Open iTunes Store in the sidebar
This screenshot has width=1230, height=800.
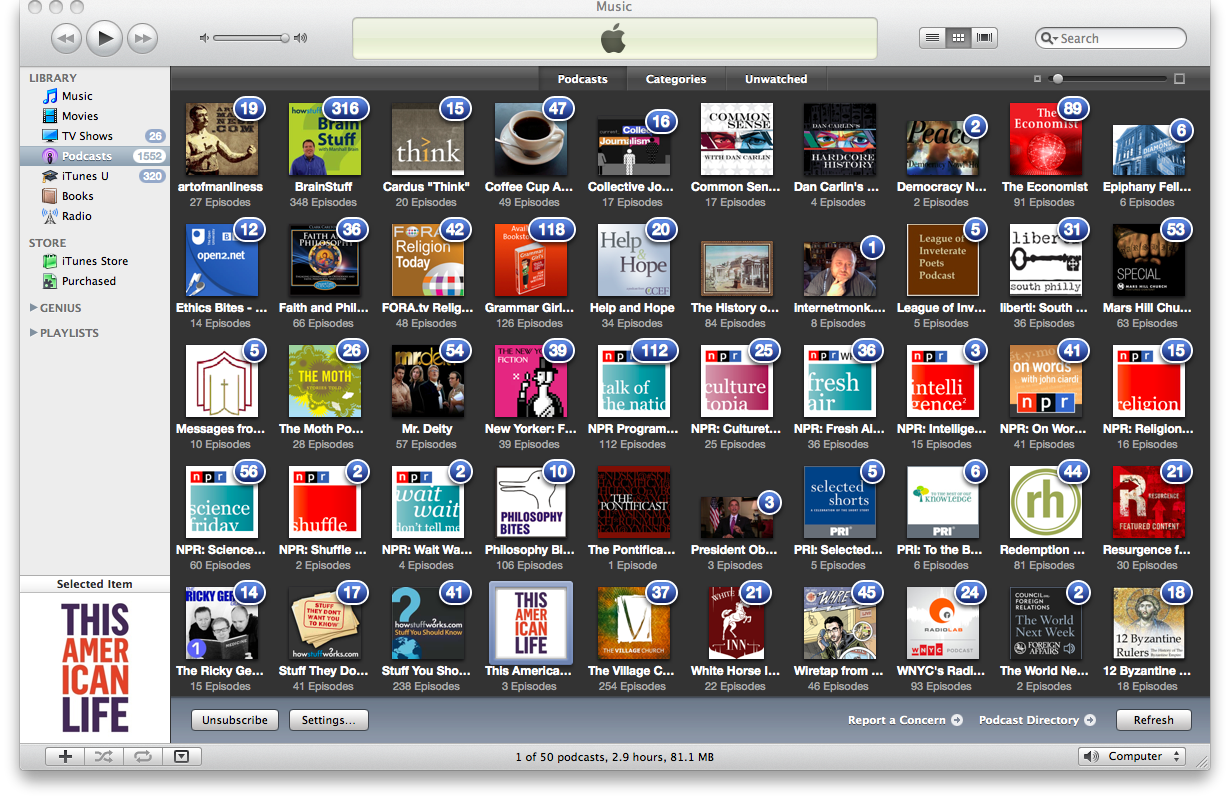tap(94, 261)
